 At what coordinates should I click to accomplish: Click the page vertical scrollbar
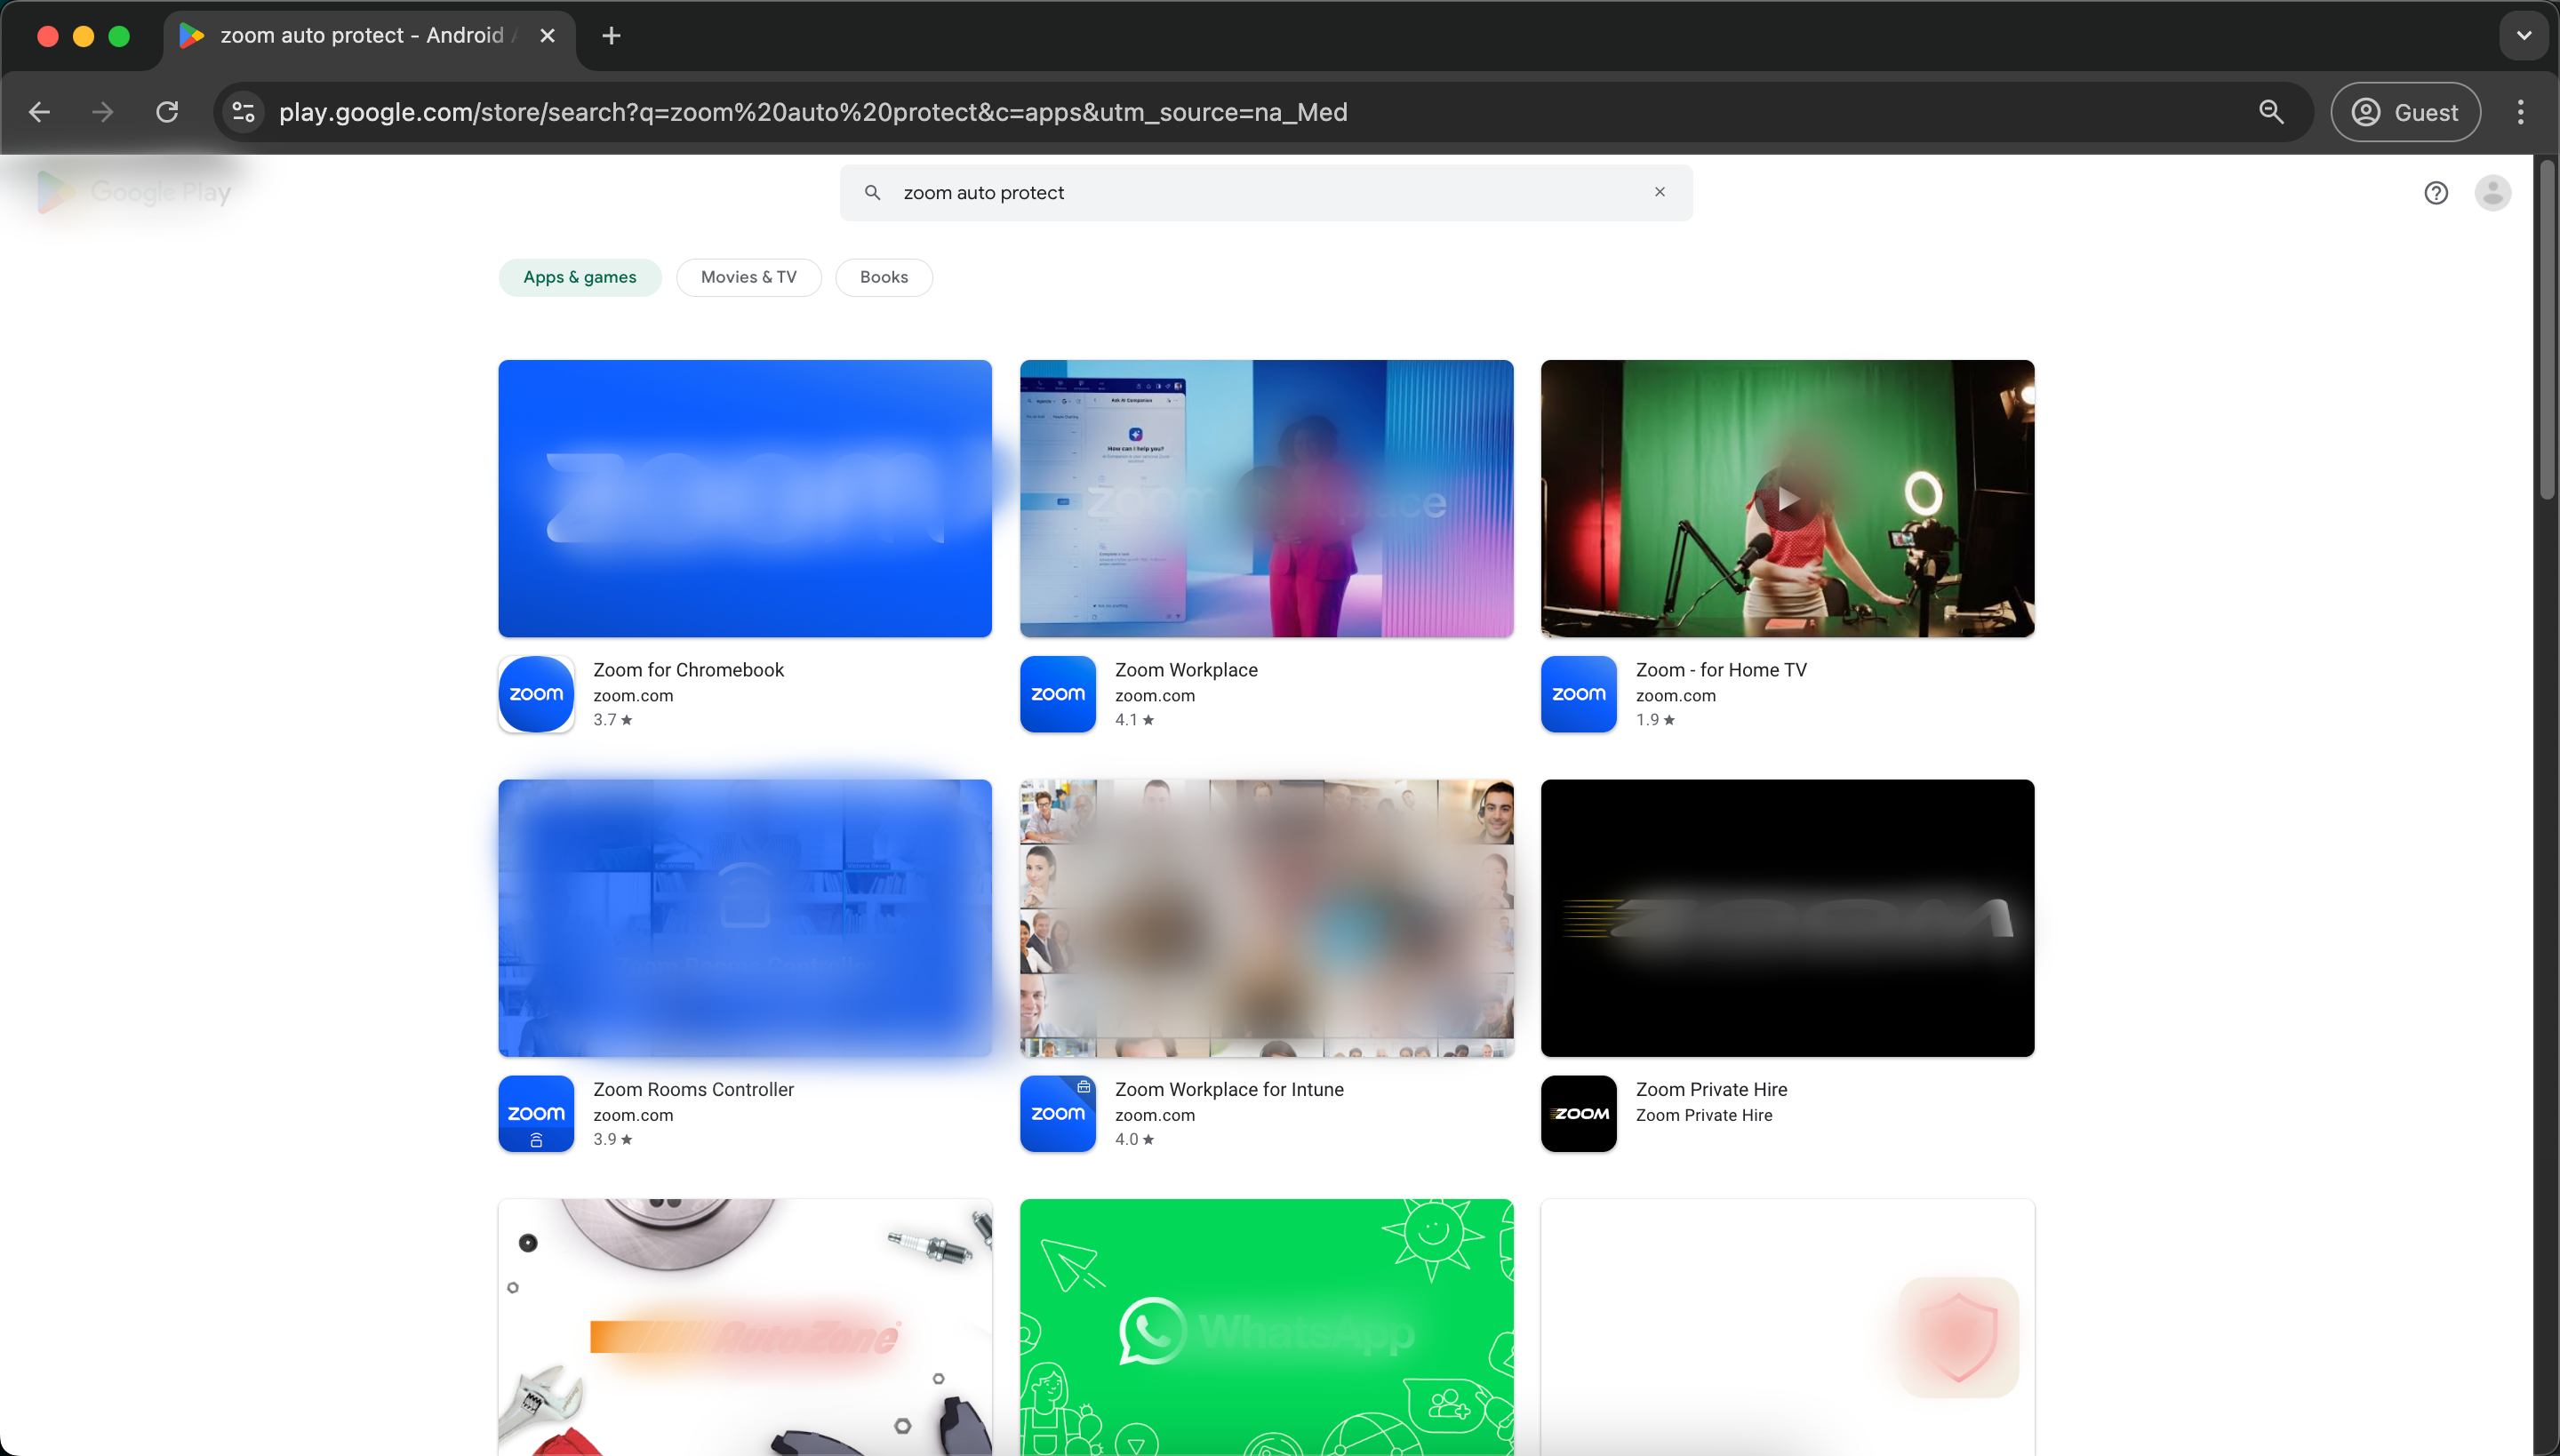pyautogui.click(x=2546, y=330)
